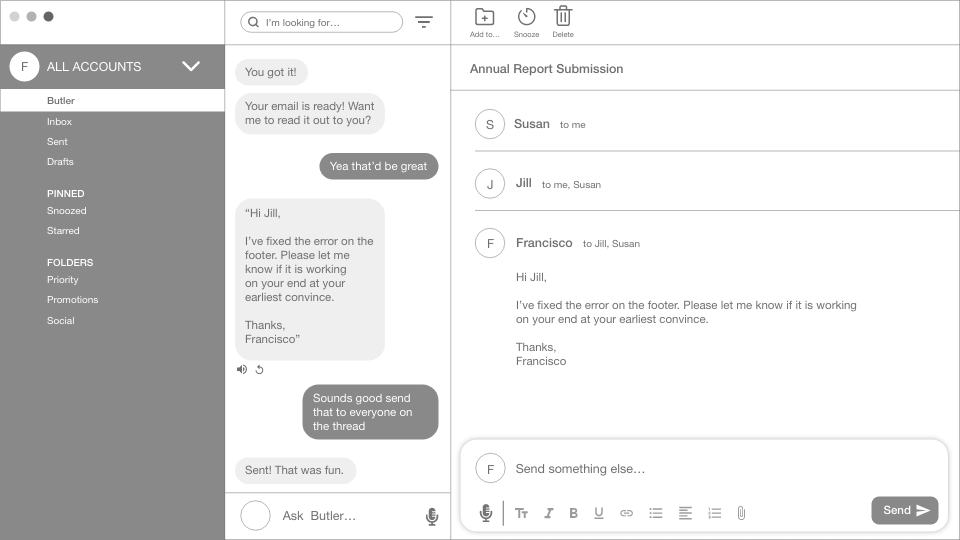The width and height of the screenshot is (960, 540).
Task: Click Francisco's 'to Jill, Susan' recipients
Action: pyautogui.click(x=611, y=244)
